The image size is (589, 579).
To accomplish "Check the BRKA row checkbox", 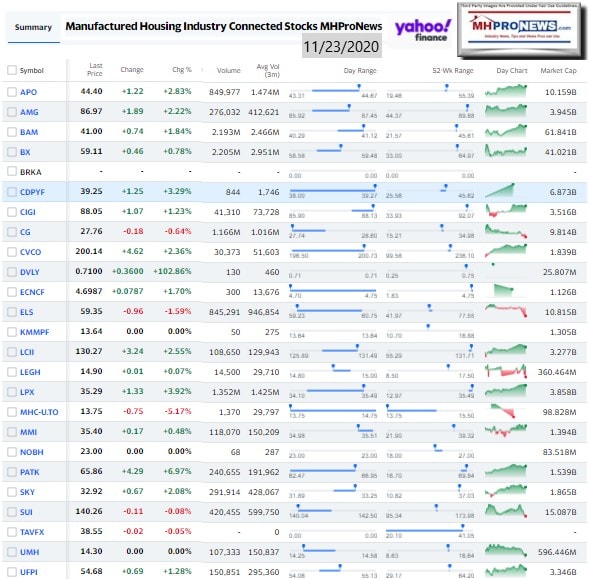I will (x=12, y=172).
